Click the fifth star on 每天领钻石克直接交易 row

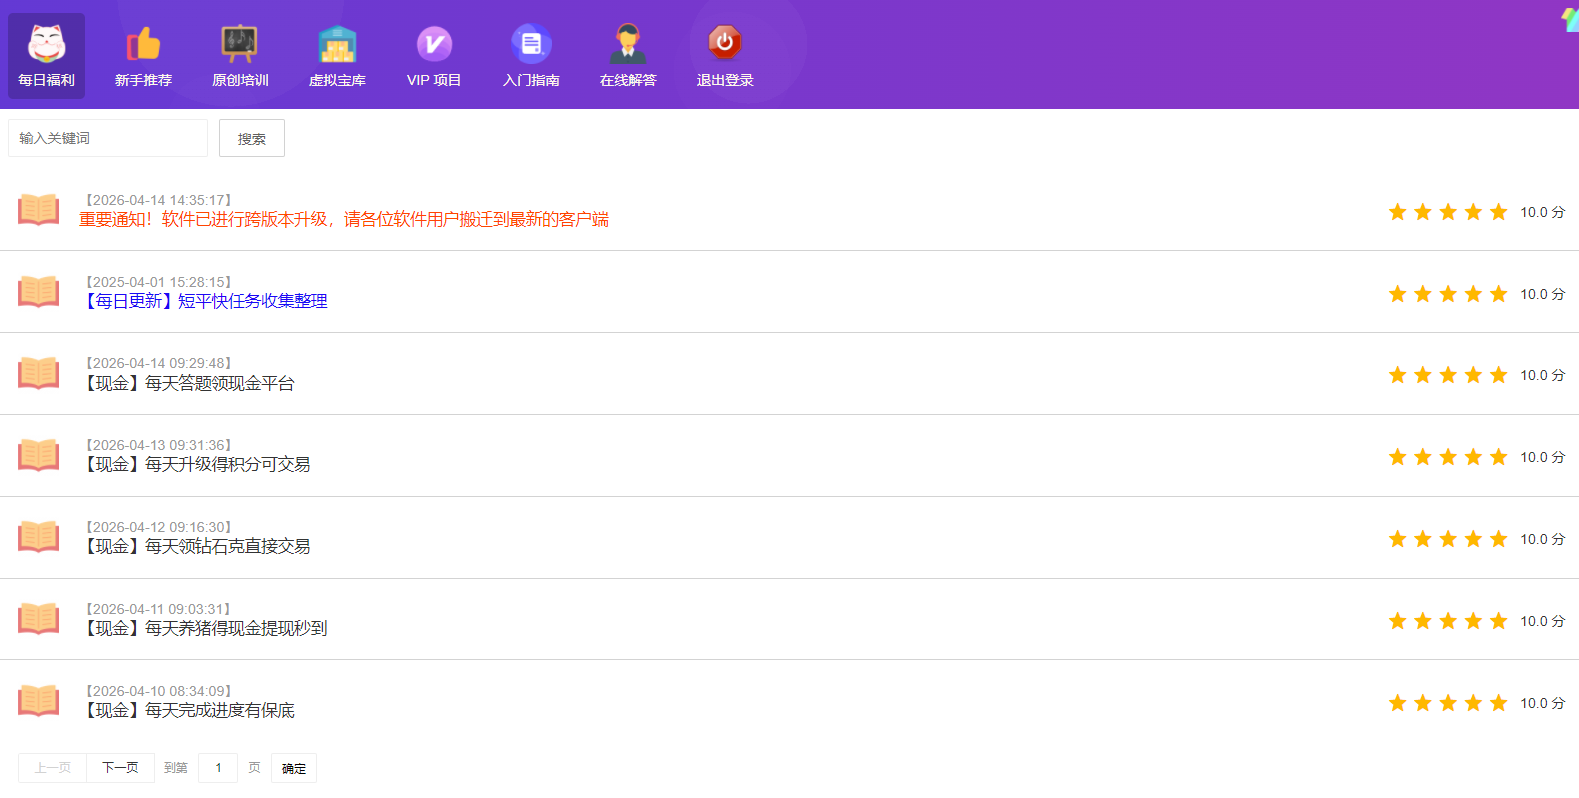[x=1498, y=540]
